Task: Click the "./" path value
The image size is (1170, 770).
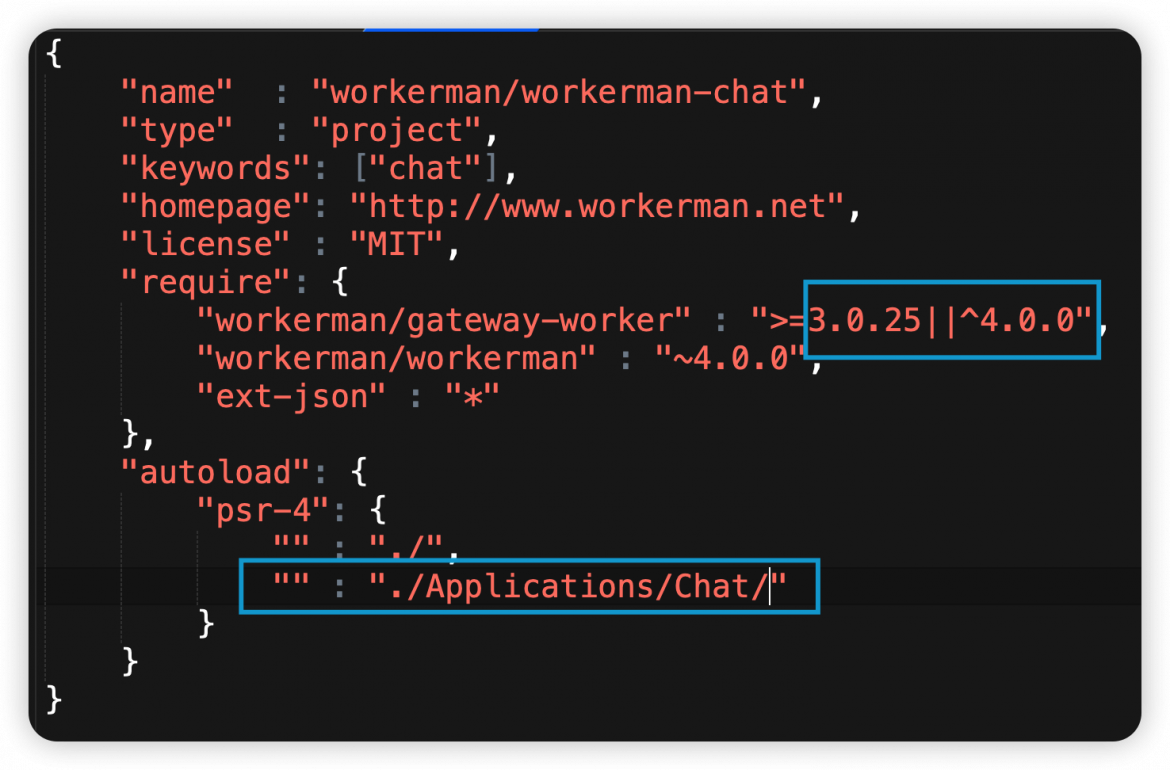Action: coord(407,546)
